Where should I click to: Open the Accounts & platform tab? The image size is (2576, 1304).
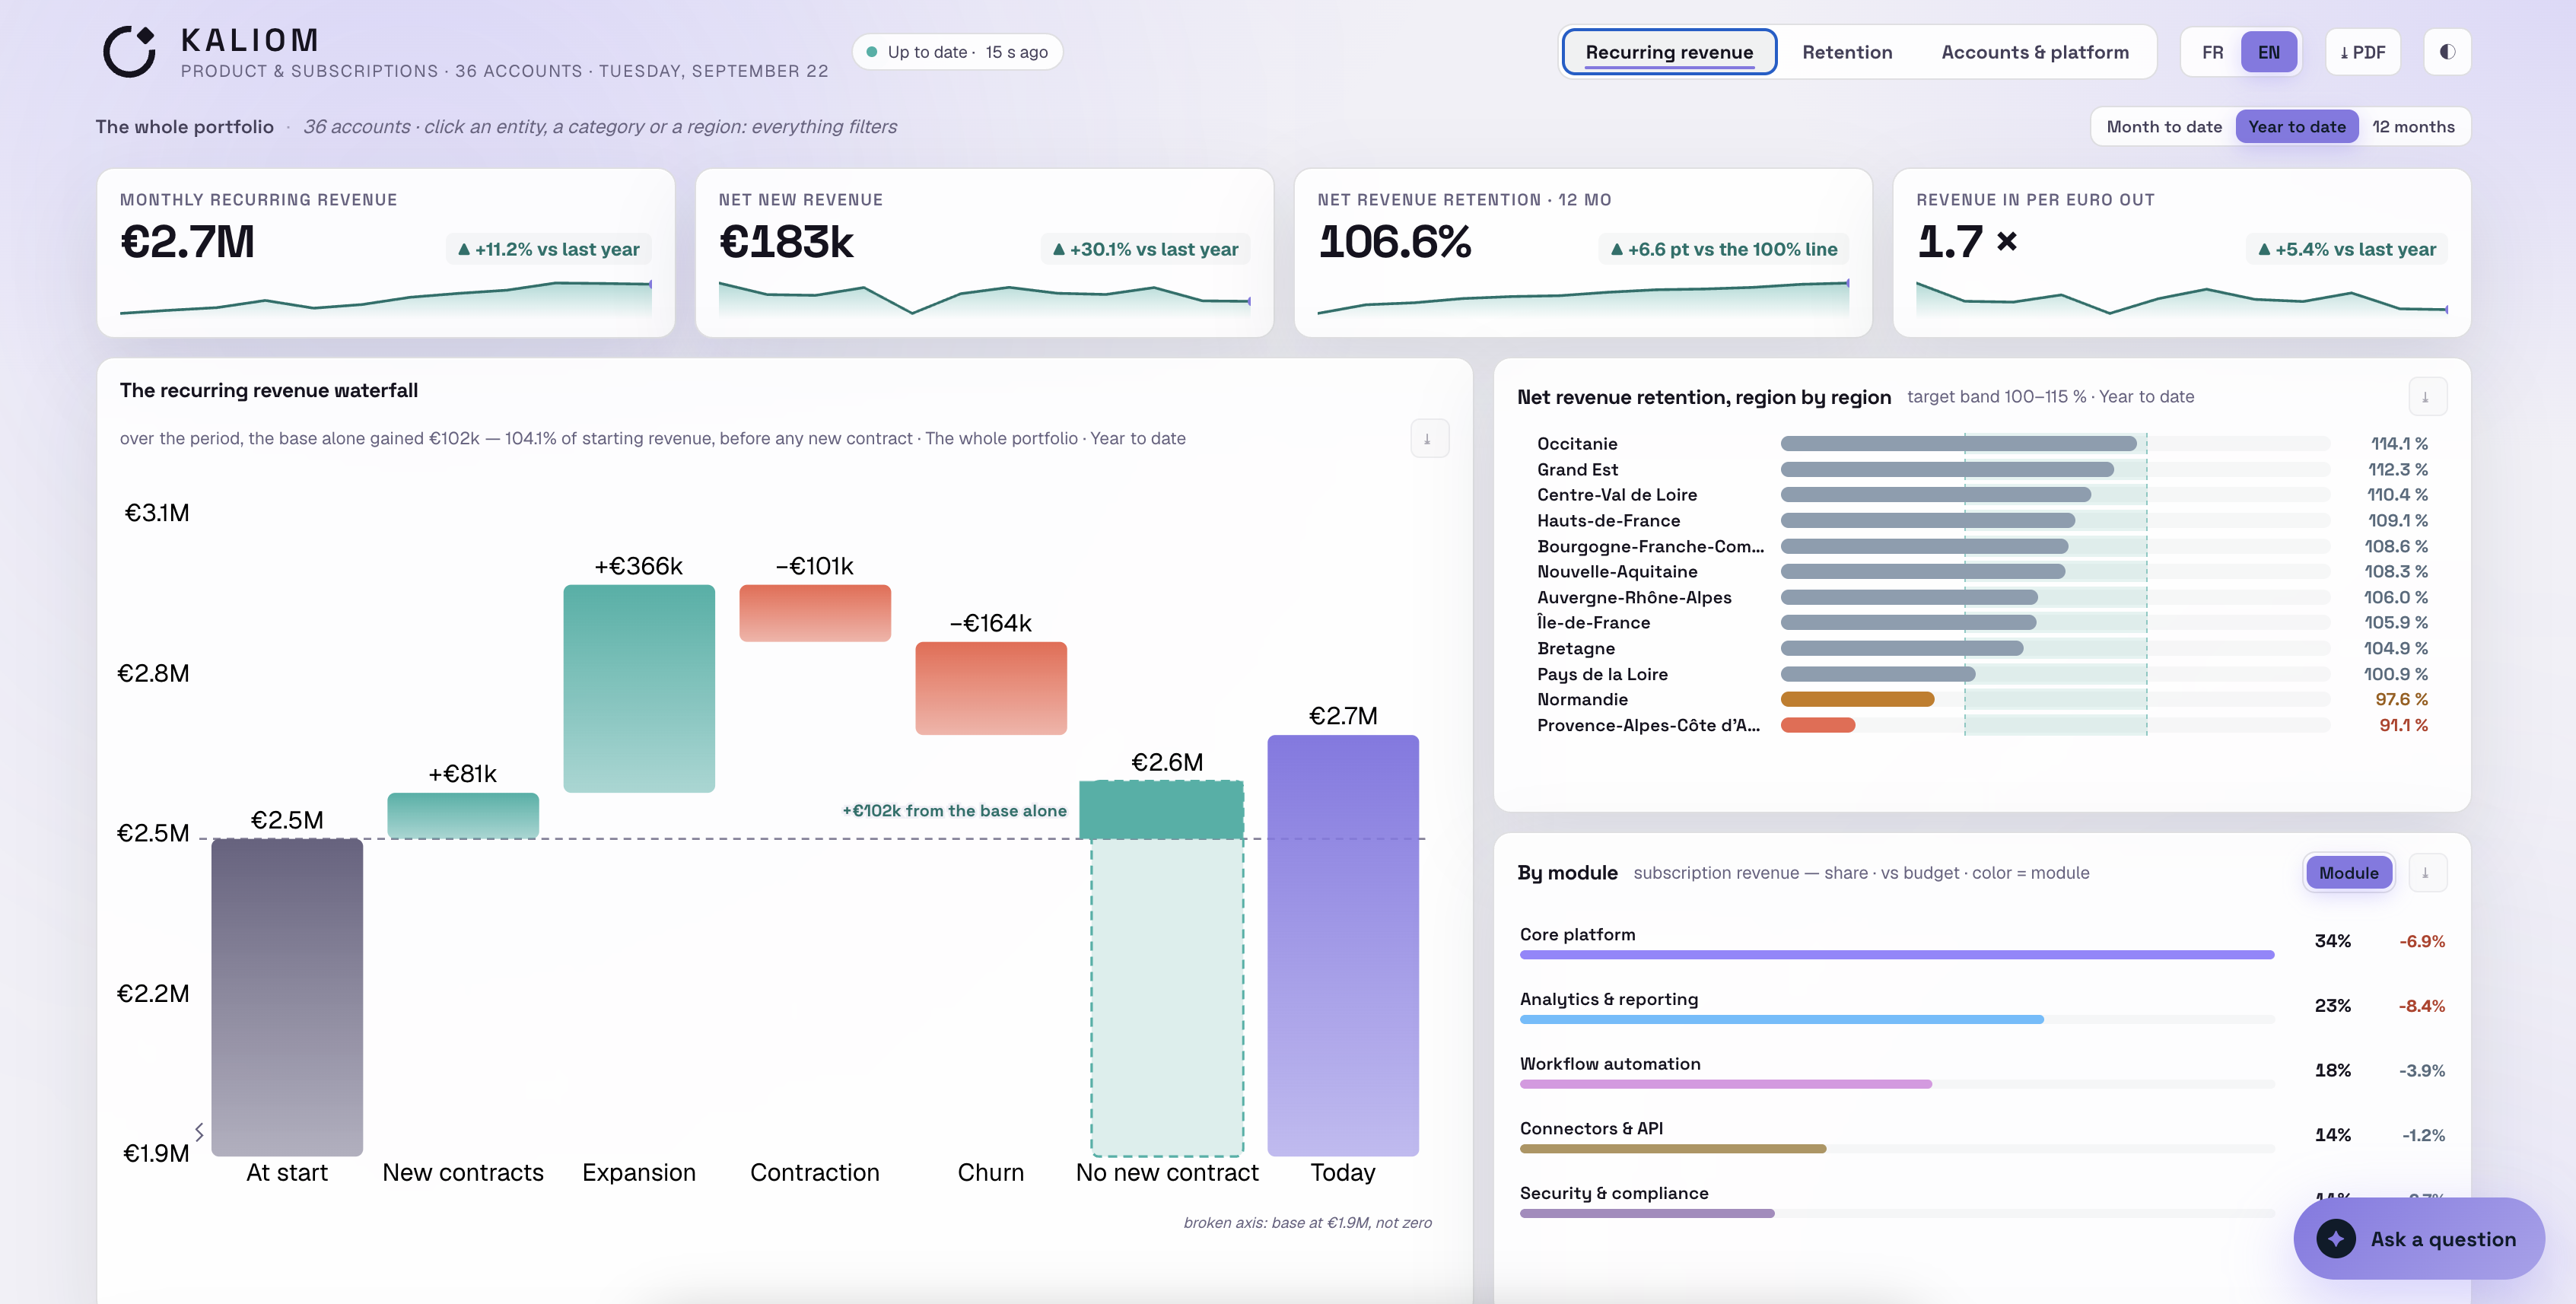(2034, 52)
